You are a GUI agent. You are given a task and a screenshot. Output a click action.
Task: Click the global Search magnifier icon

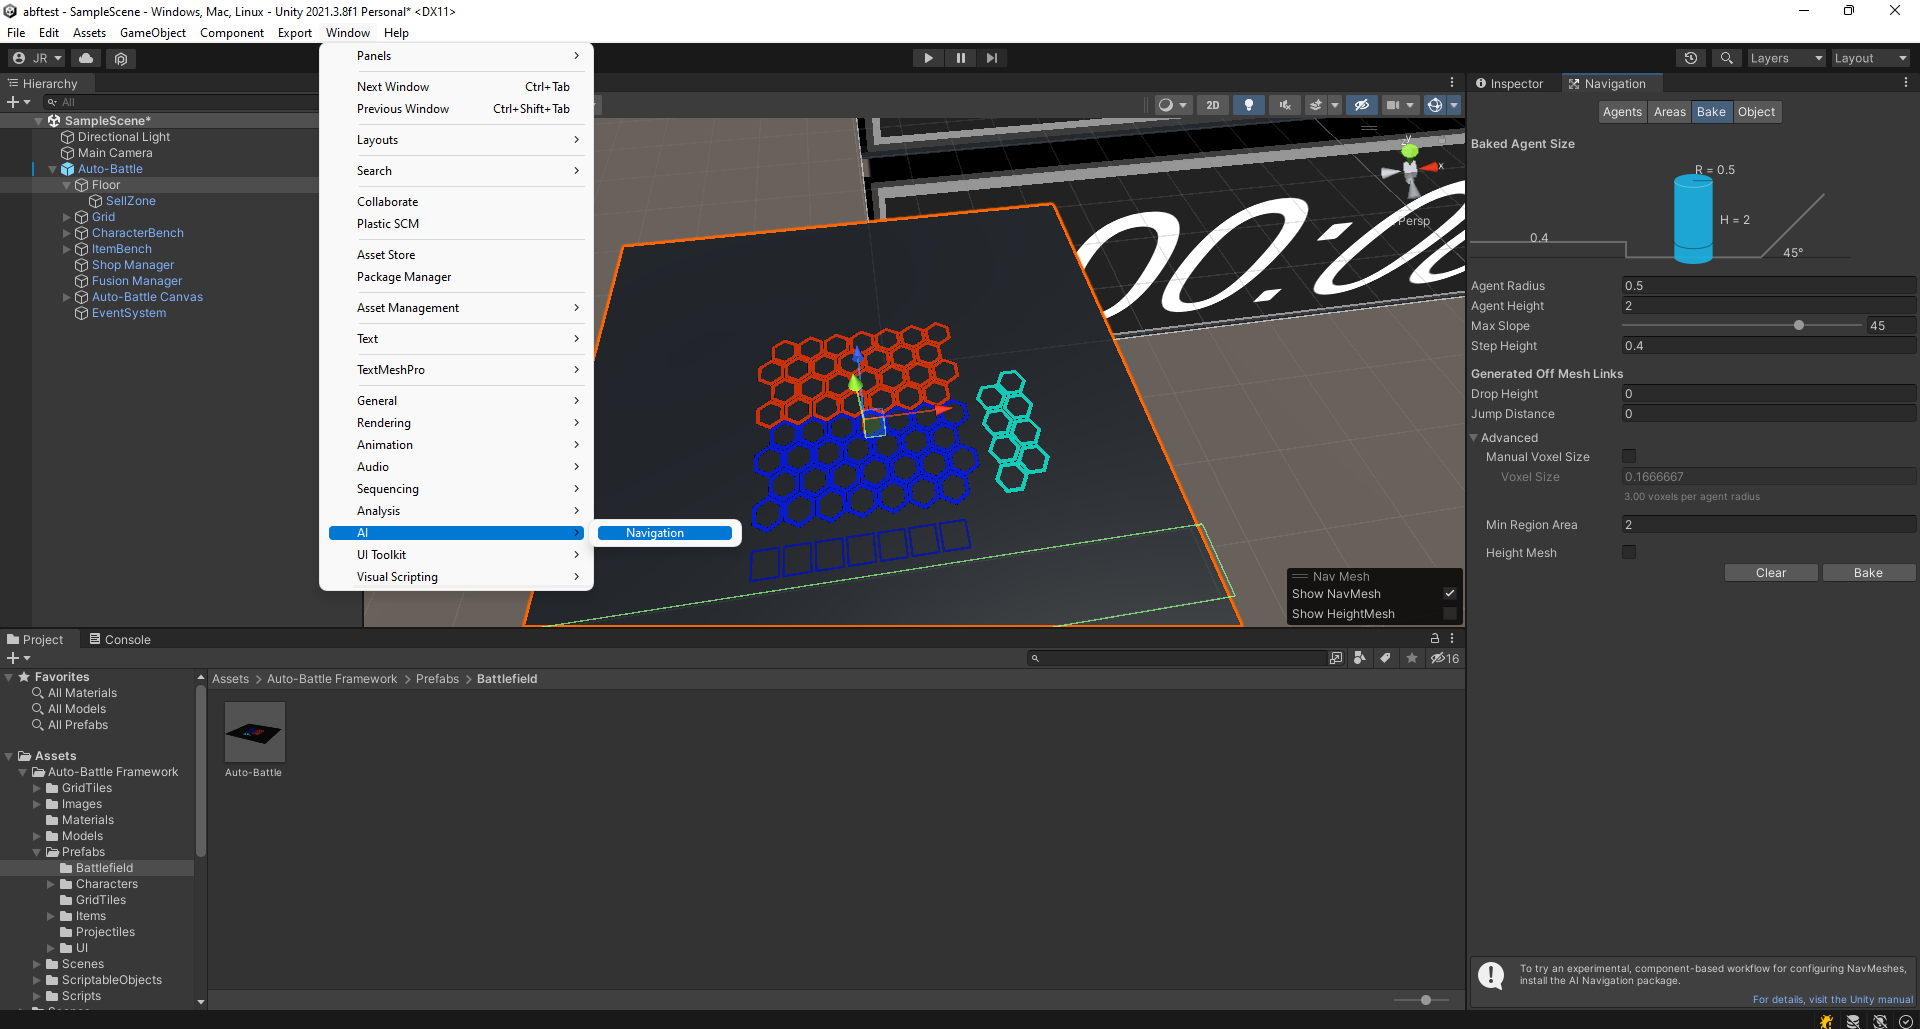point(1726,58)
